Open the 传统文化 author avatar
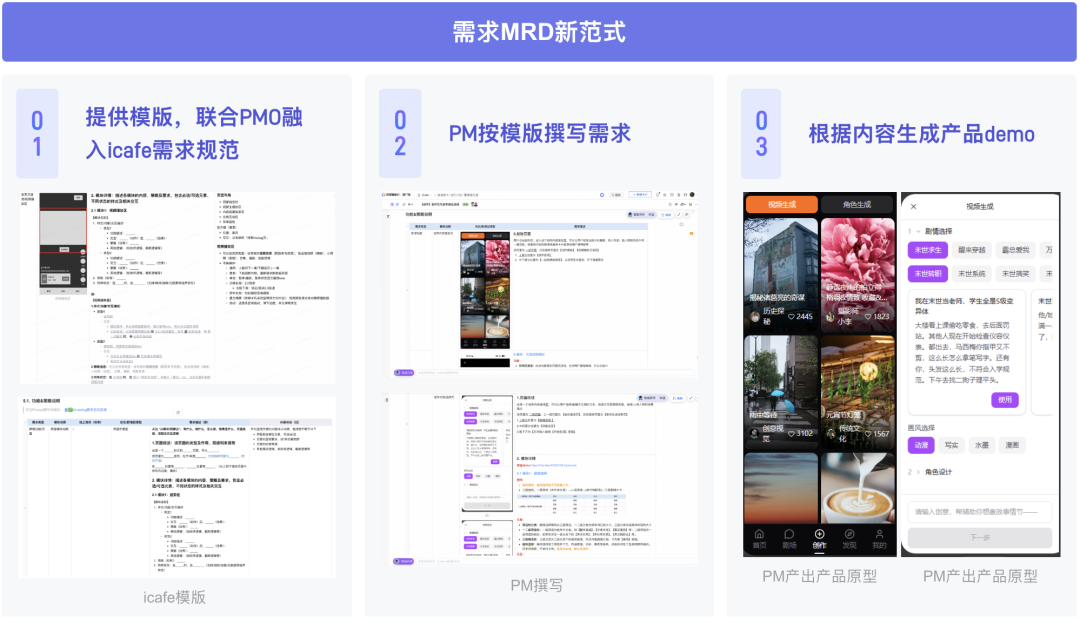The height and width of the screenshot is (622, 1080). point(831,433)
